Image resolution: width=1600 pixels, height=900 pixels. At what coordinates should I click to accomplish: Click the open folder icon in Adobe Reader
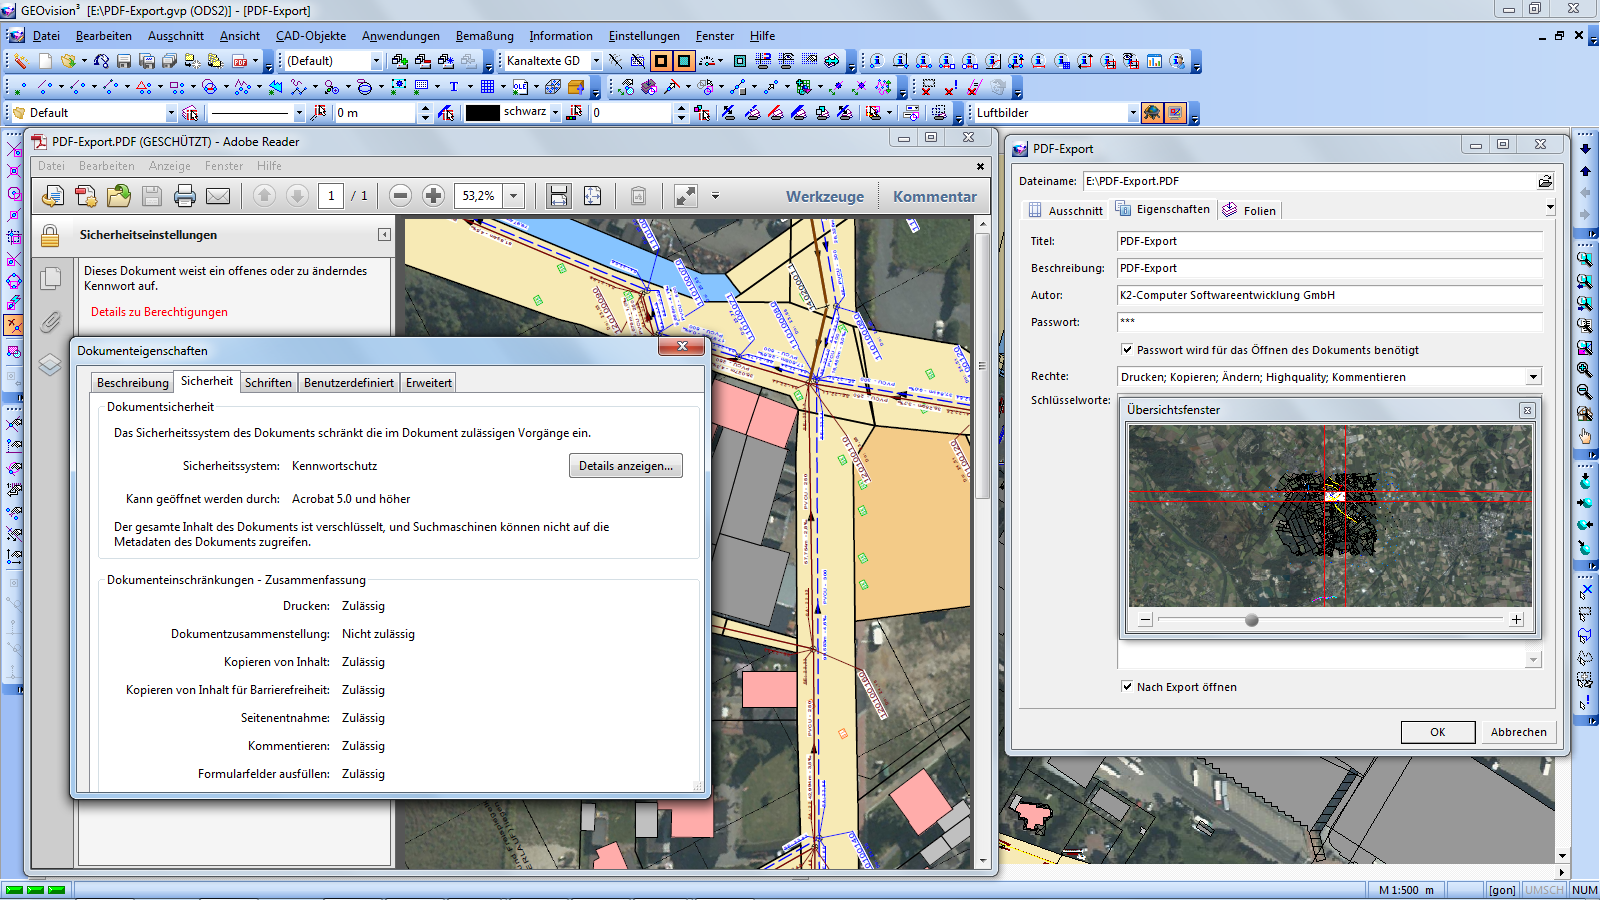point(119,196)
